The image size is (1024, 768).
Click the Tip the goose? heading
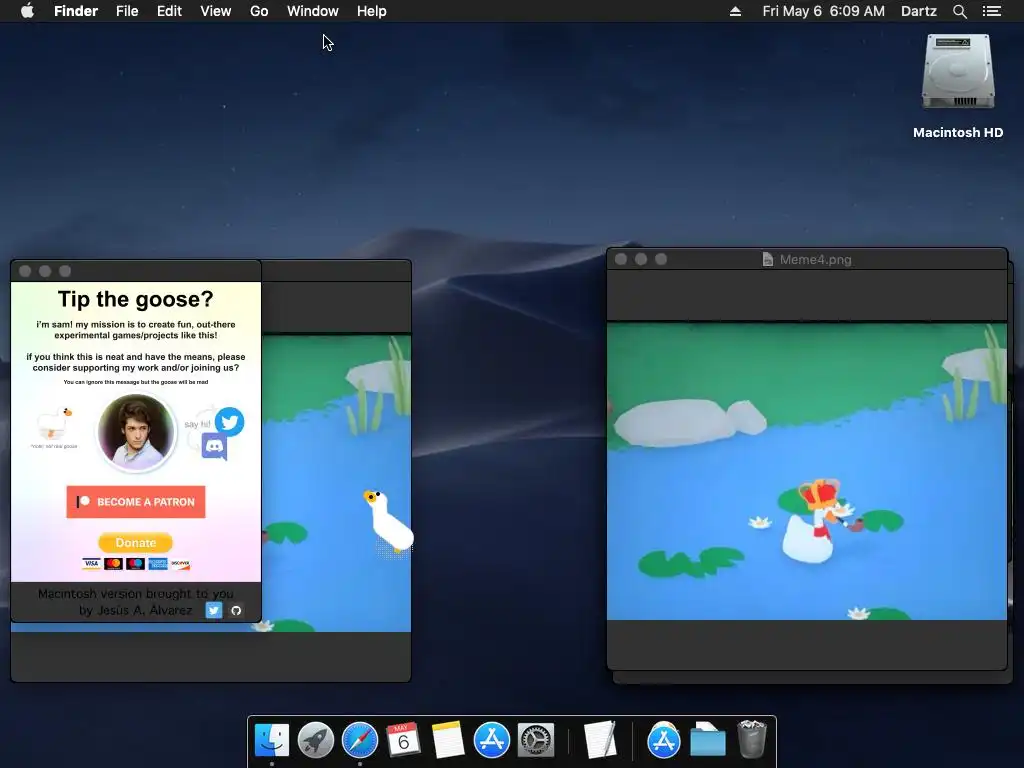[x=136, y=299]
